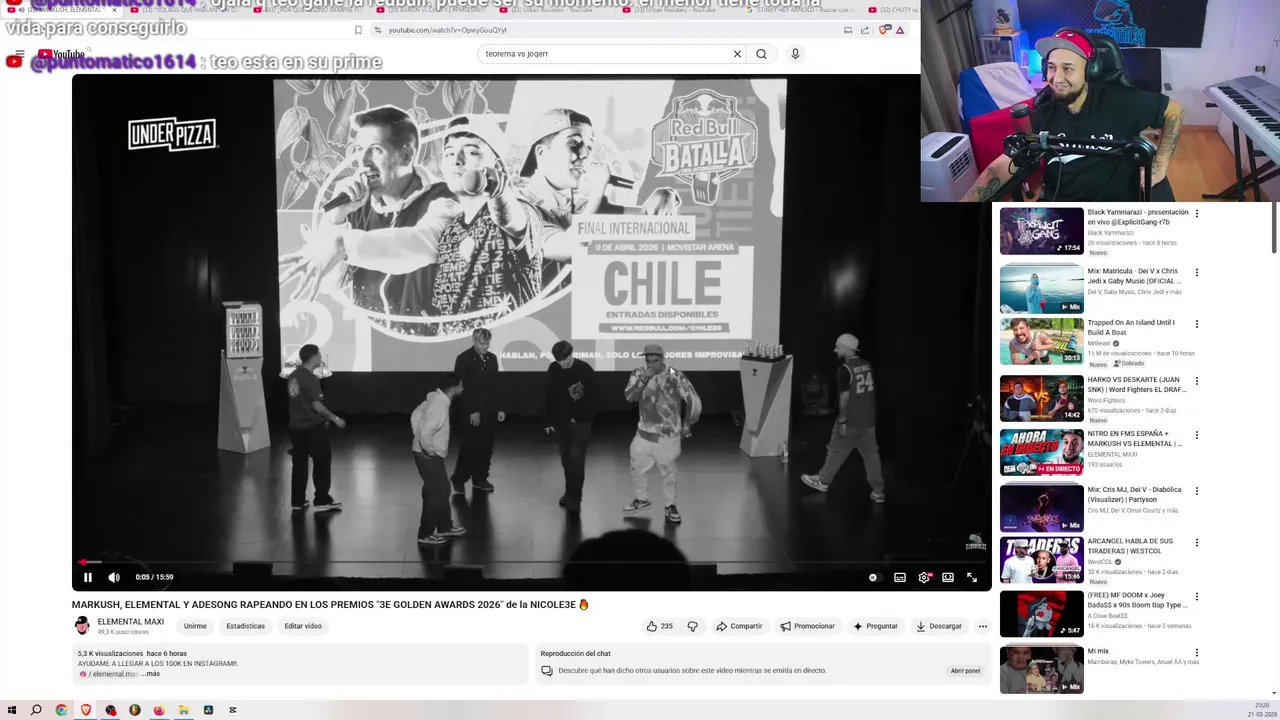Image resolution: width=1280 pixels, height=720 pixels.
Task: Open NITRO EN FMS ESPAÑA live thumbnail
Action: tap(1041, 453)
